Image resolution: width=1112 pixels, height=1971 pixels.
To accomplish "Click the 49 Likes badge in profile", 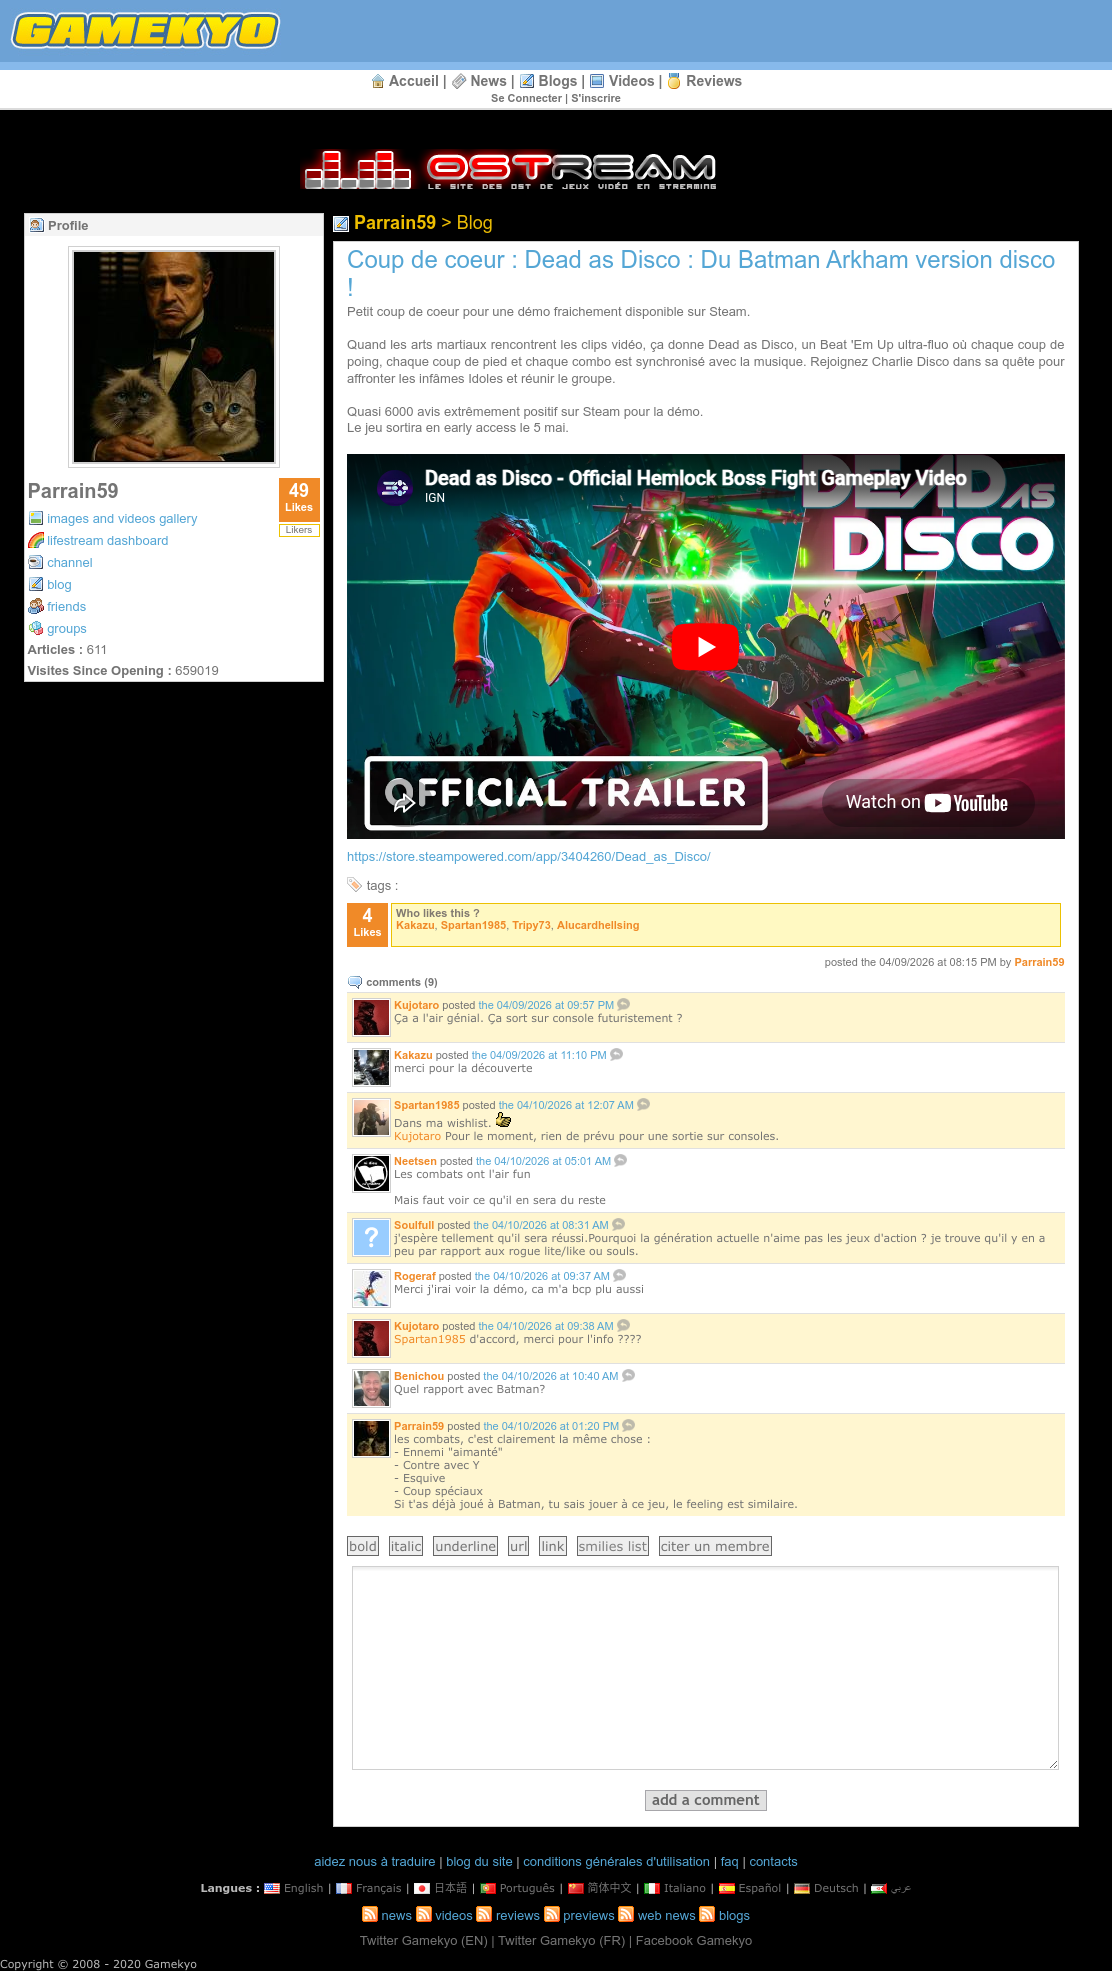I will tap(299, 499).
